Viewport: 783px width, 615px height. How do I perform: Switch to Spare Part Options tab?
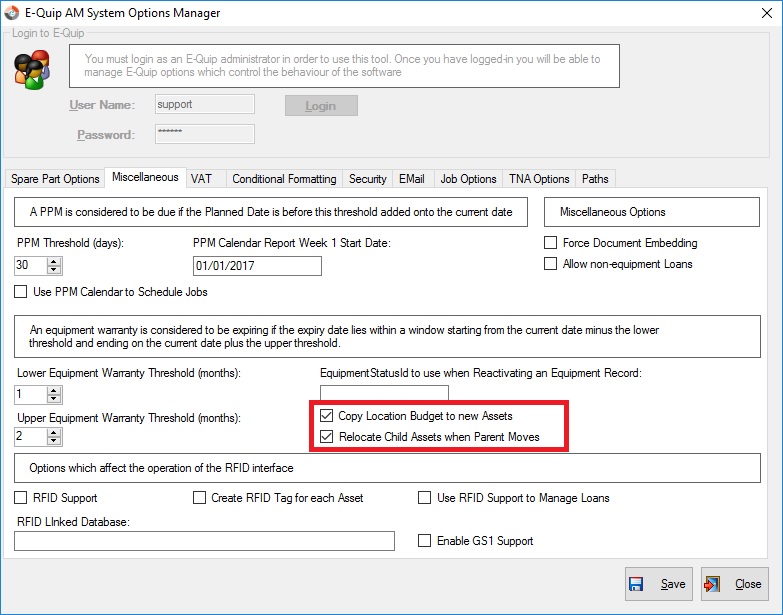pyautogui.click(x=55, y=179)
